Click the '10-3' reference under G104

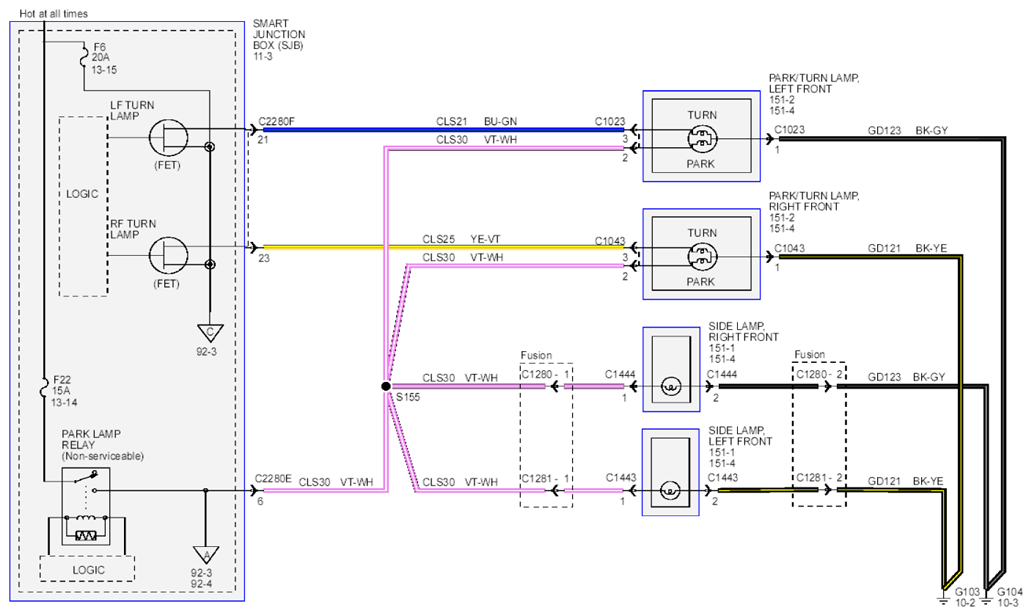click(1008, 603)
